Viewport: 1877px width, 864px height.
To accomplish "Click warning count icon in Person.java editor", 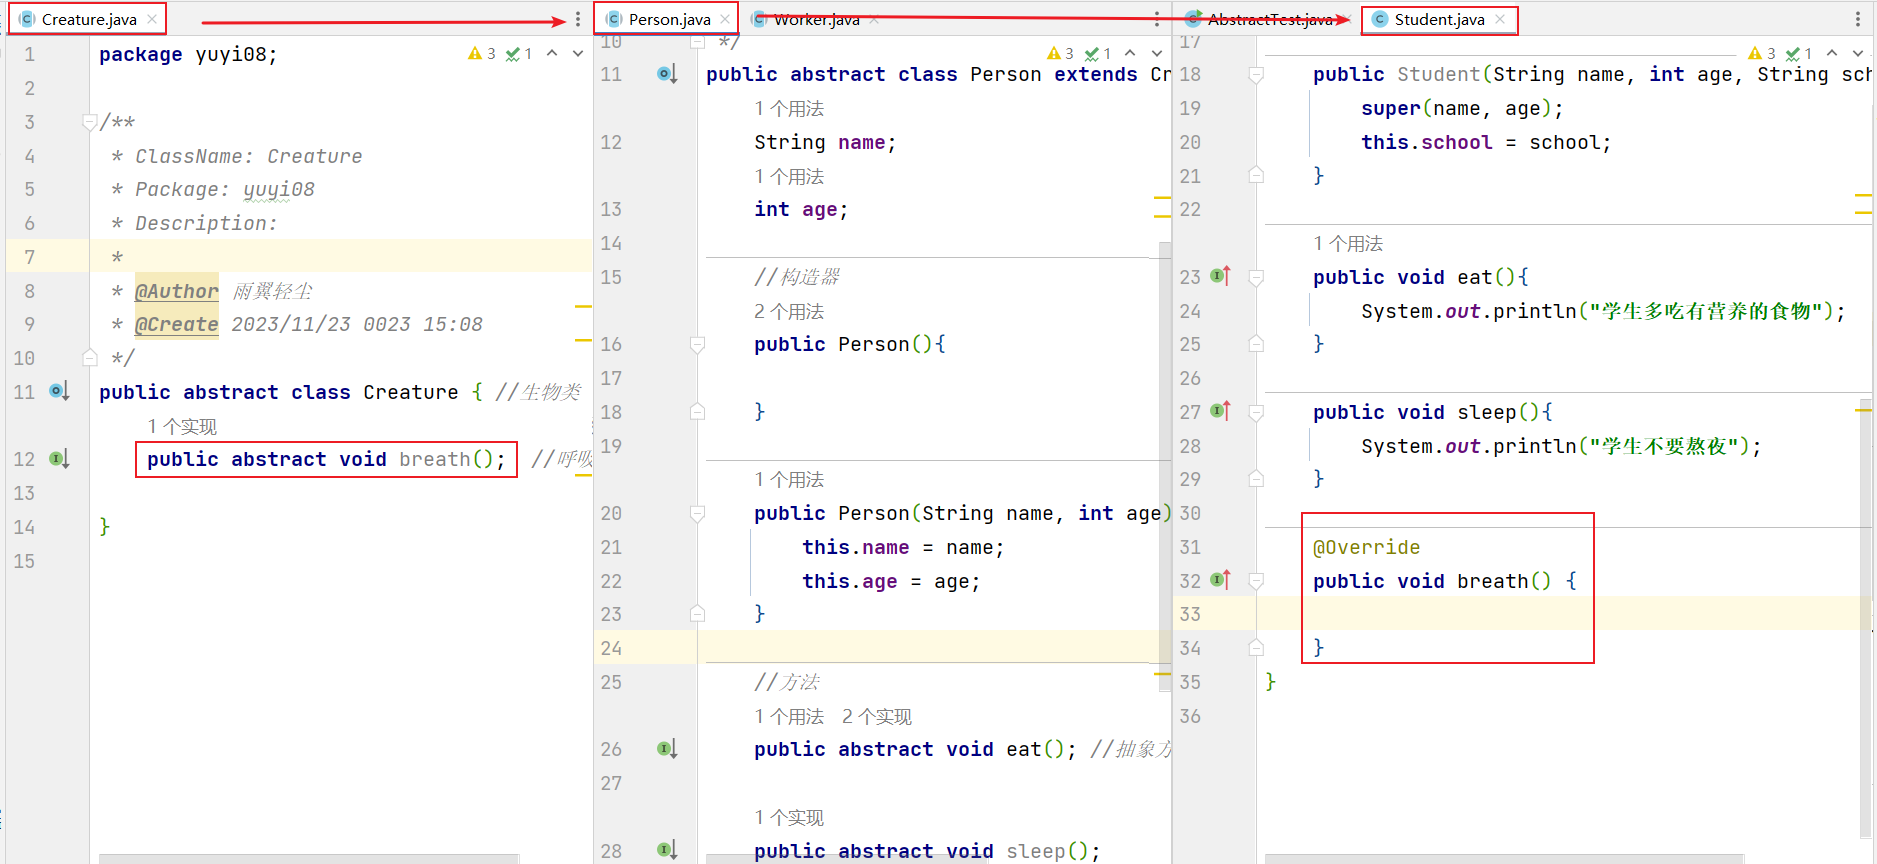I will tap(1061, 54).
